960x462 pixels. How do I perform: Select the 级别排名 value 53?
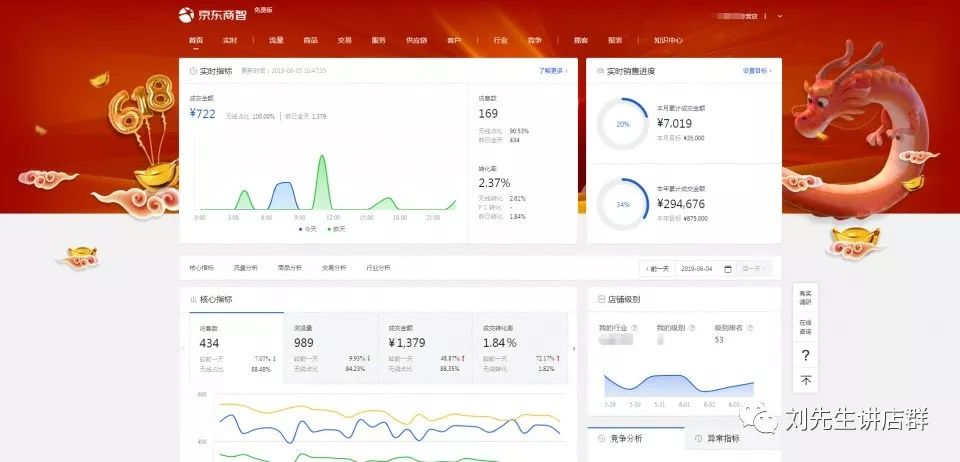(719, 340)
